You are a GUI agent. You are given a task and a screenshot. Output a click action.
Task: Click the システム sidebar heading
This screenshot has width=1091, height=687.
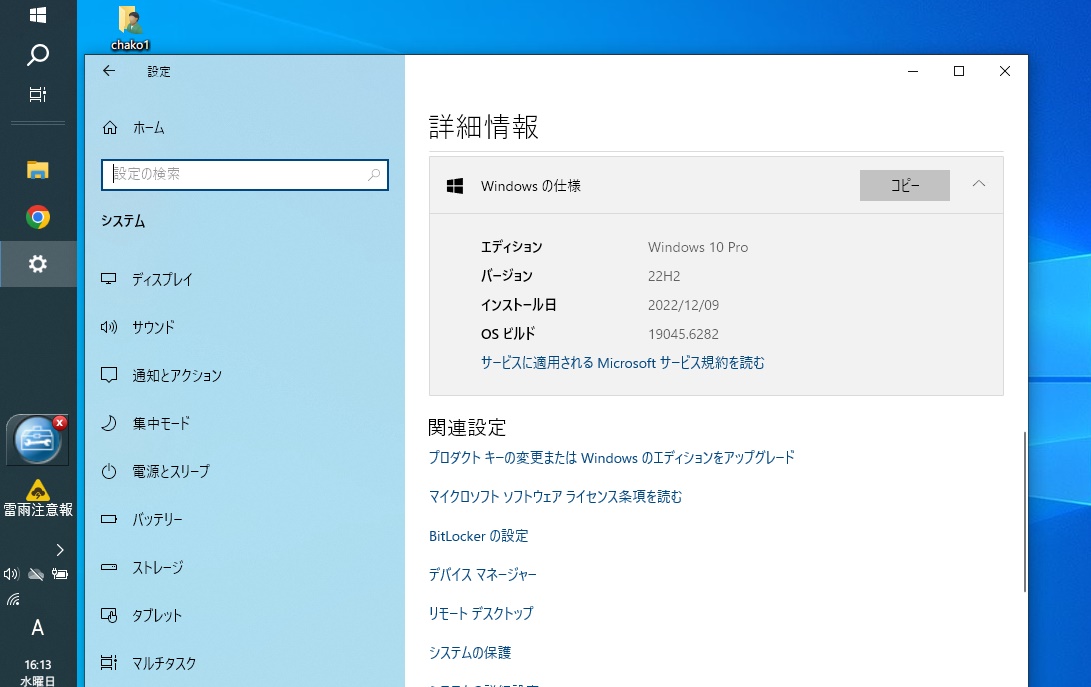123,221
